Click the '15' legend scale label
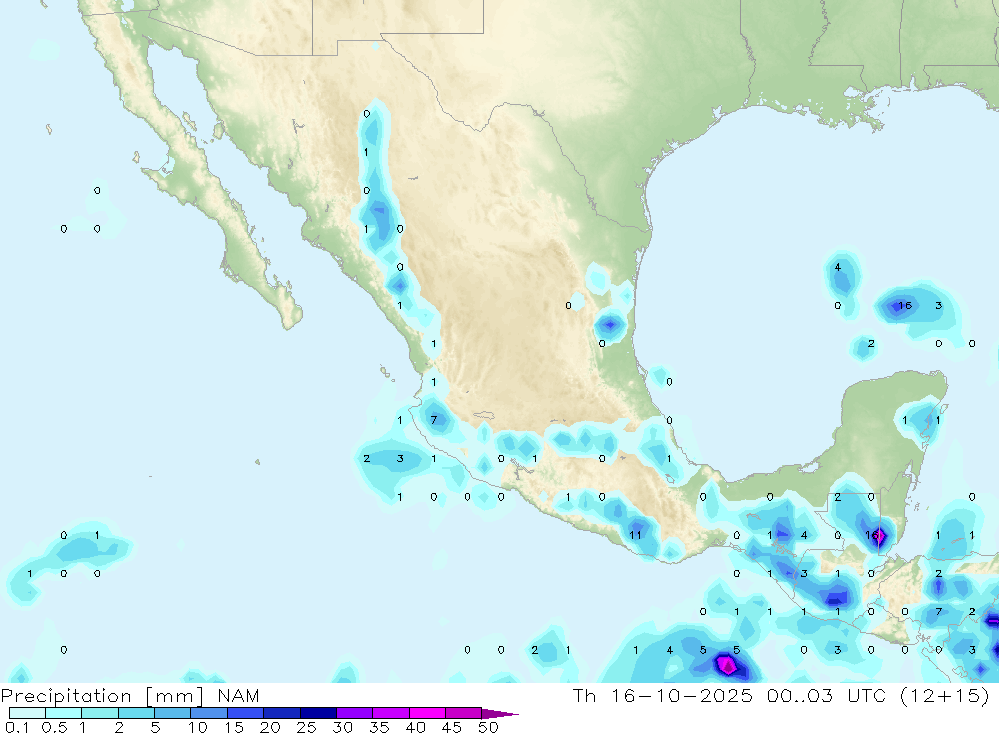This screenshot has height=733, width=1000. [x=234, y=727]
